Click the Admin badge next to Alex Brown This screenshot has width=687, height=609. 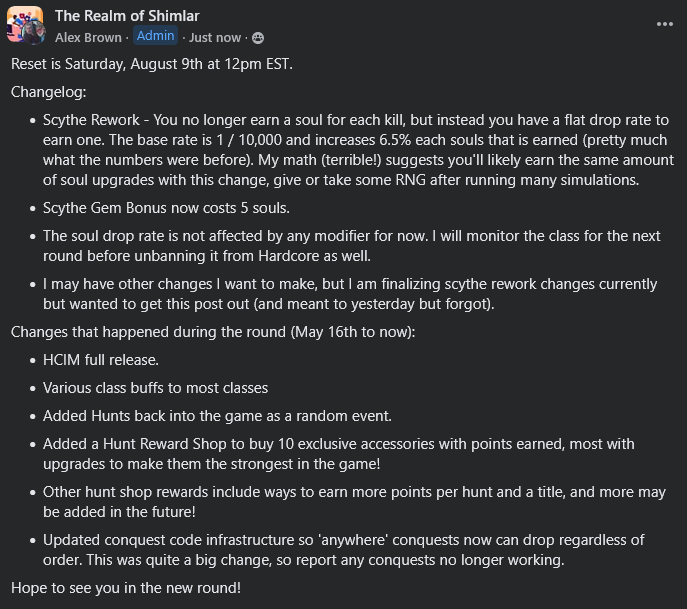click(155, 37)
